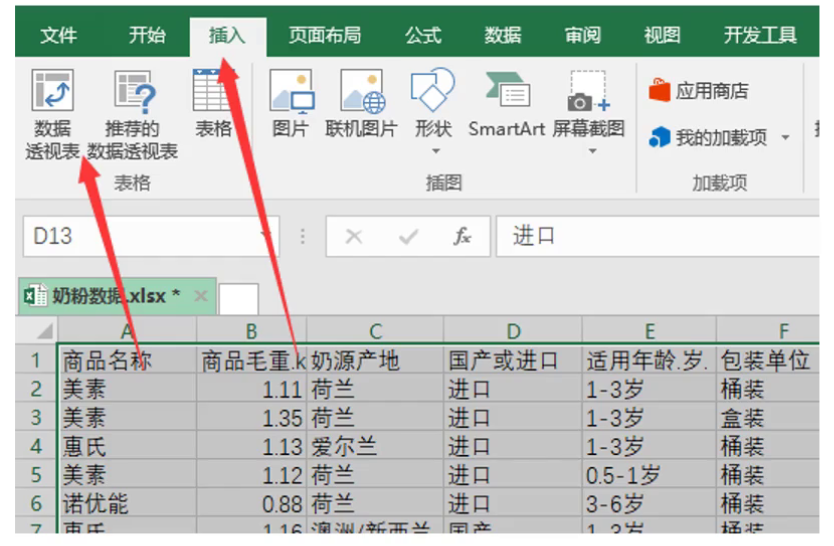Insert a SmartArt graphic
The image size is (834, 546).
pos(506,104)
